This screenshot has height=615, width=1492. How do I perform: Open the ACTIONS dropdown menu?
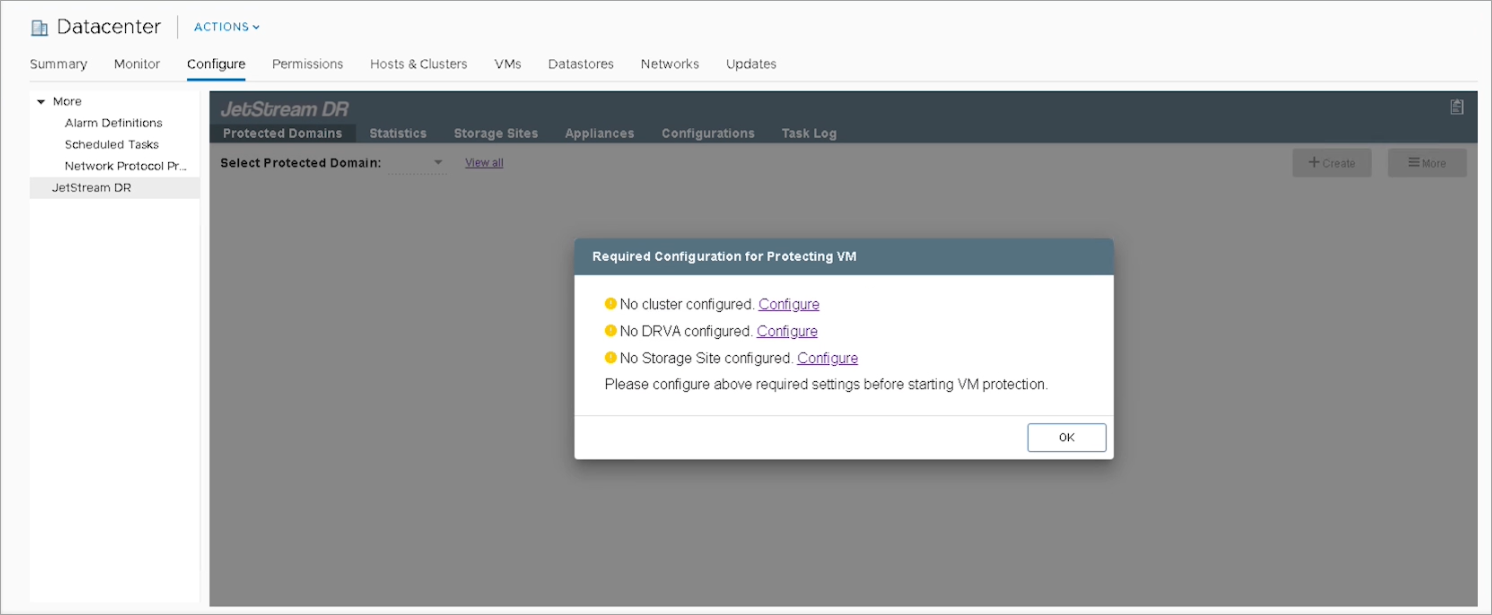[x=226, y=27]
